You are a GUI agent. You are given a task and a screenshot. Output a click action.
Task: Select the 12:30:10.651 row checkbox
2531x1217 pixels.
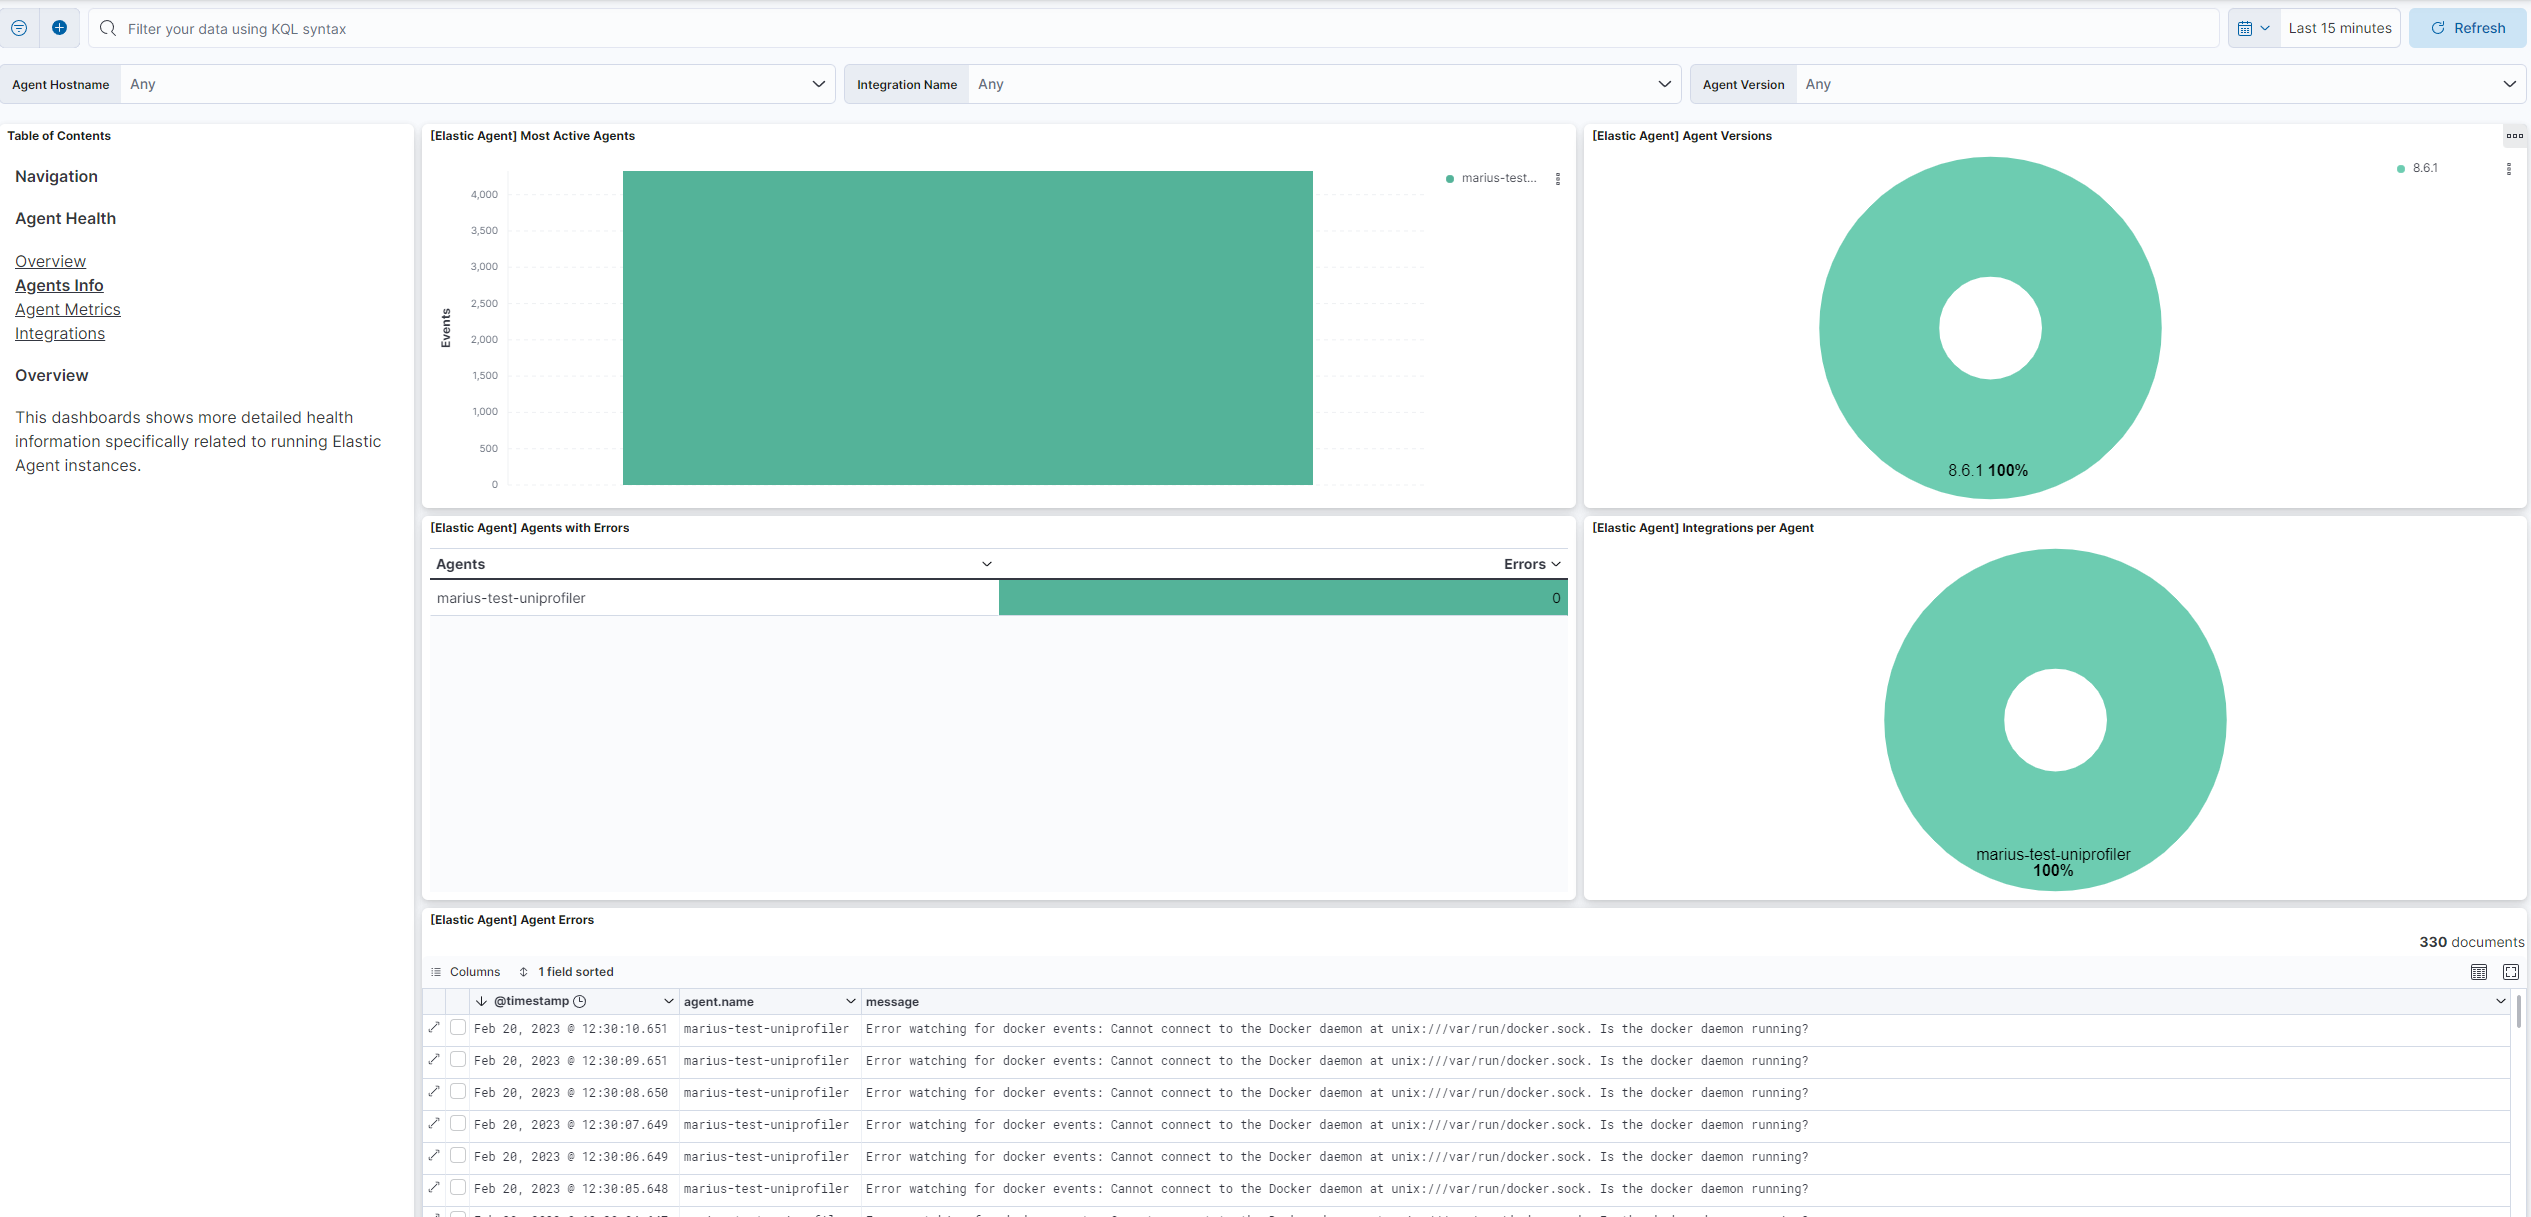pyautogui.click(x=458, y=1028)
